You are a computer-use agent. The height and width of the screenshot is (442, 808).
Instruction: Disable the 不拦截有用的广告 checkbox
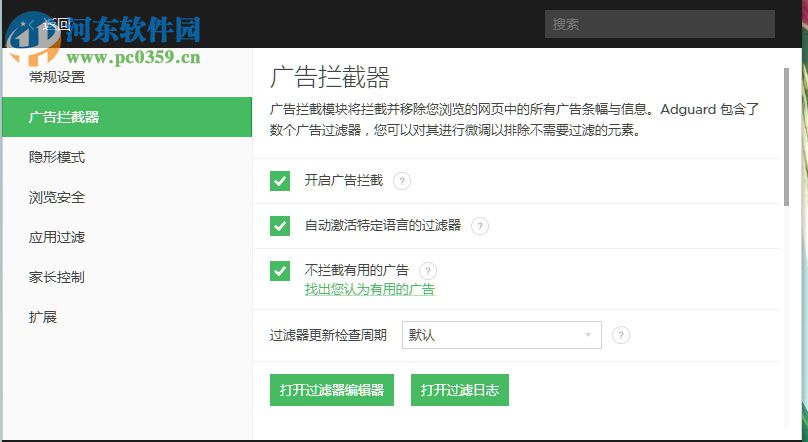click(x=280, y=271)
